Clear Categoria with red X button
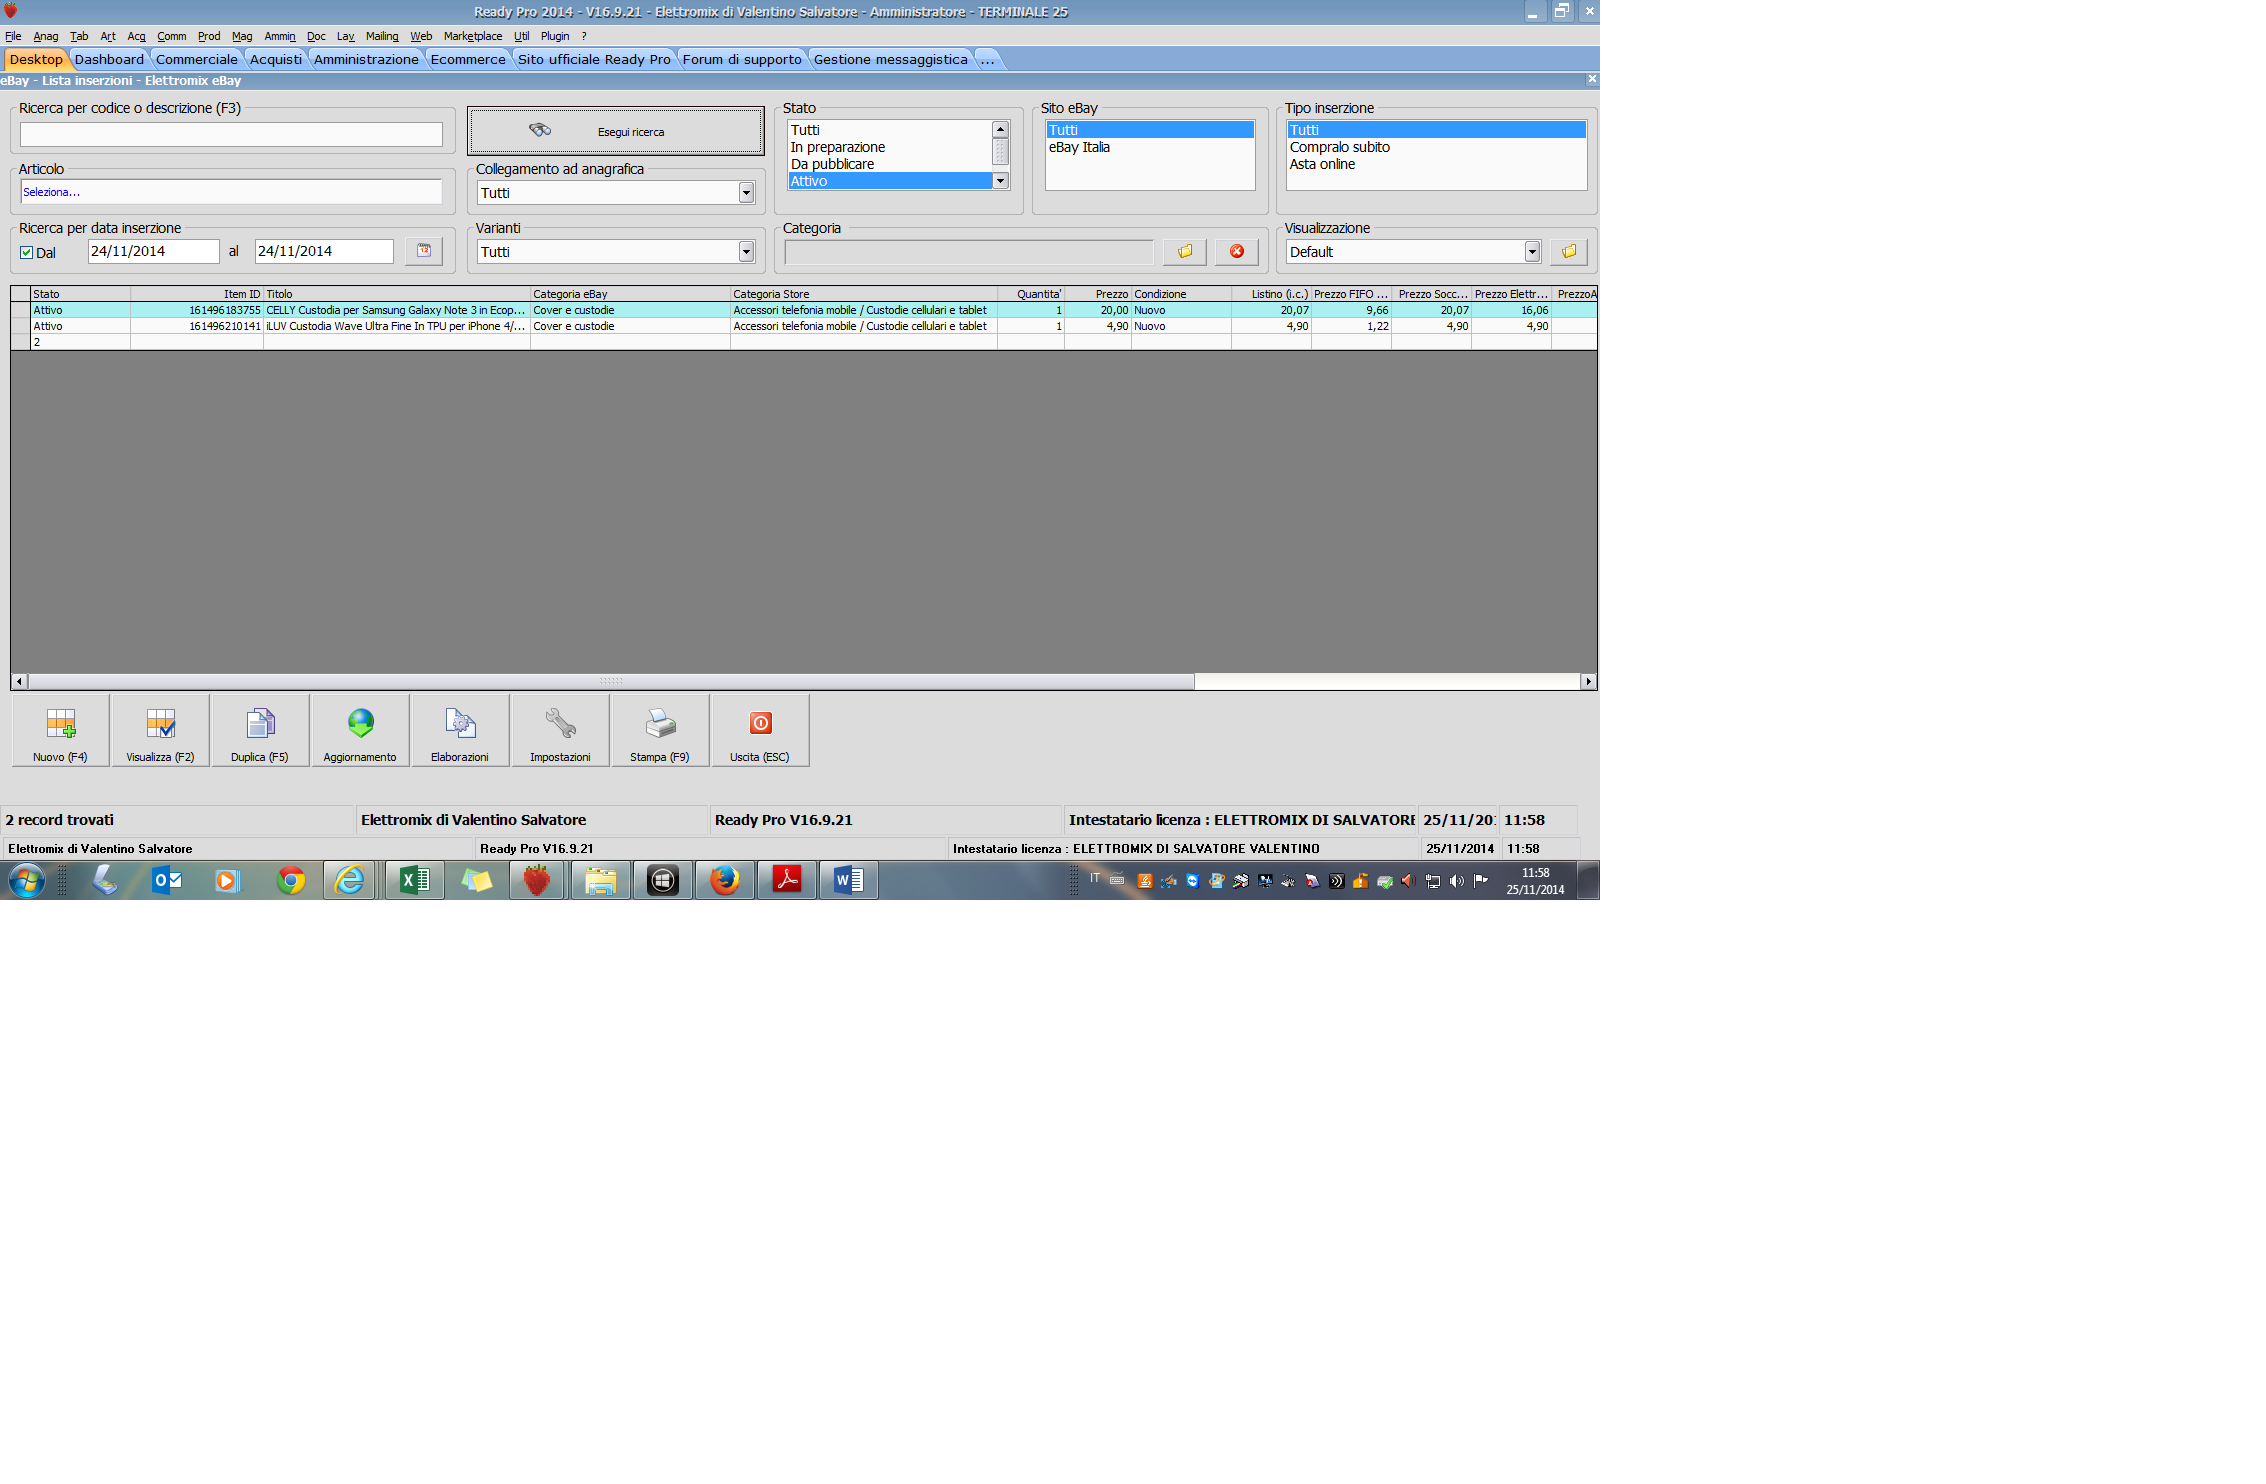This screenshot has width=2266, height=1484. tap(1236, 252)
